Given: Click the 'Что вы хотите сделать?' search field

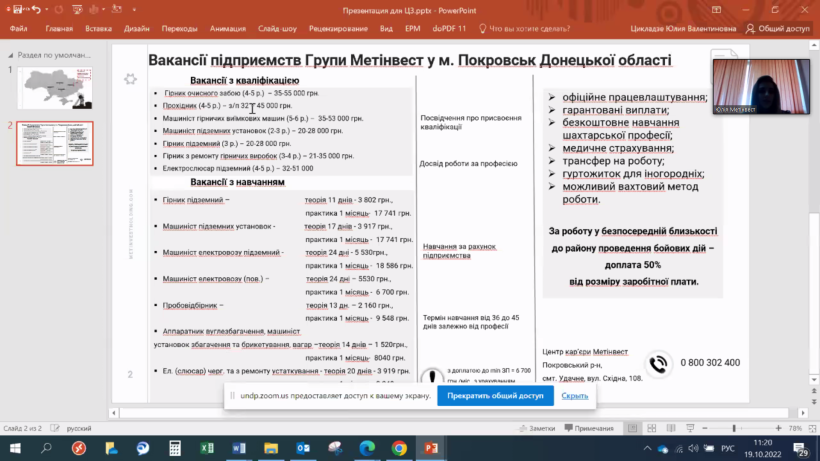Looking at the screenshot, I should [525, 29].
